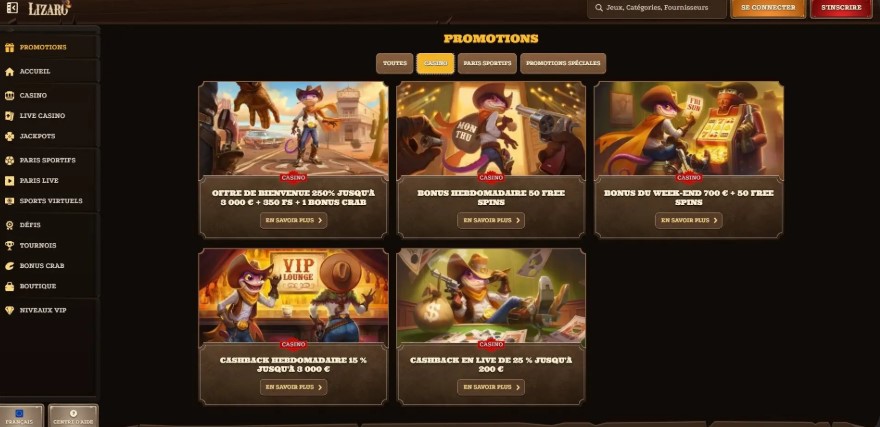Collapse the sidebar using top-left panel icon

tap(12, 8)
